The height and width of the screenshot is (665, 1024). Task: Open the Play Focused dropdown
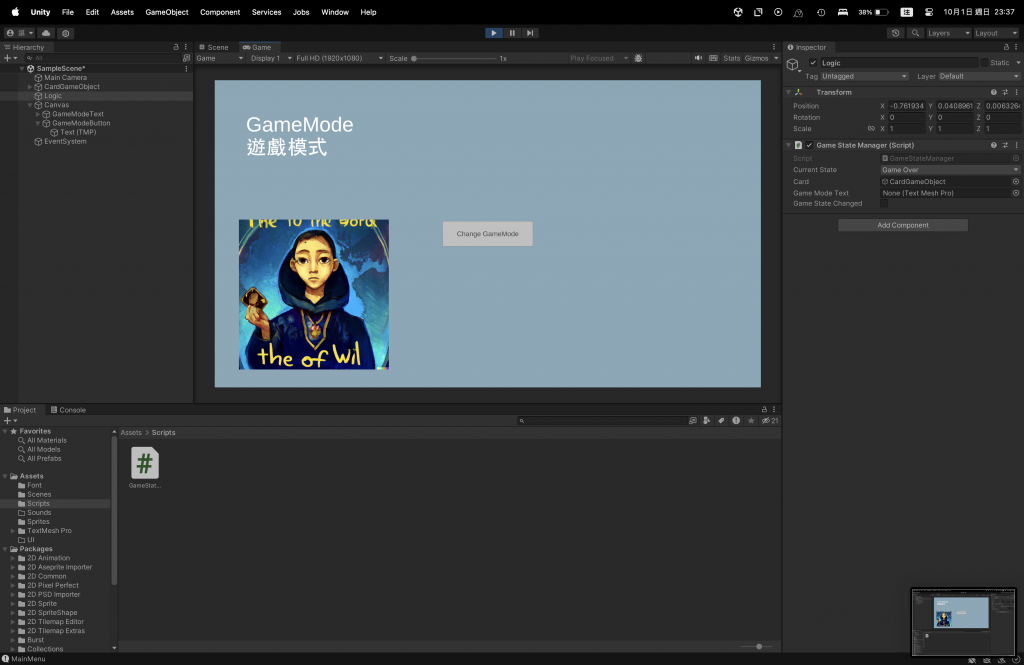coord(598,58)
